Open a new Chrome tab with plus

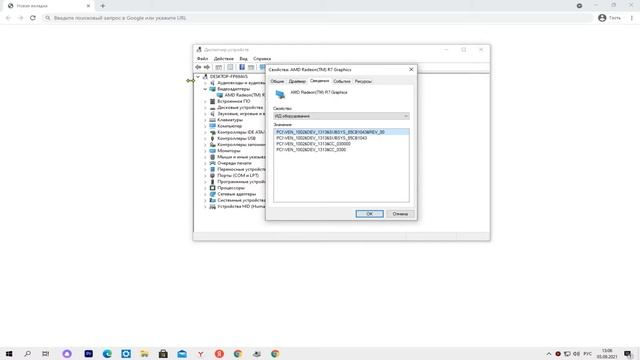(x=102, y=6)
